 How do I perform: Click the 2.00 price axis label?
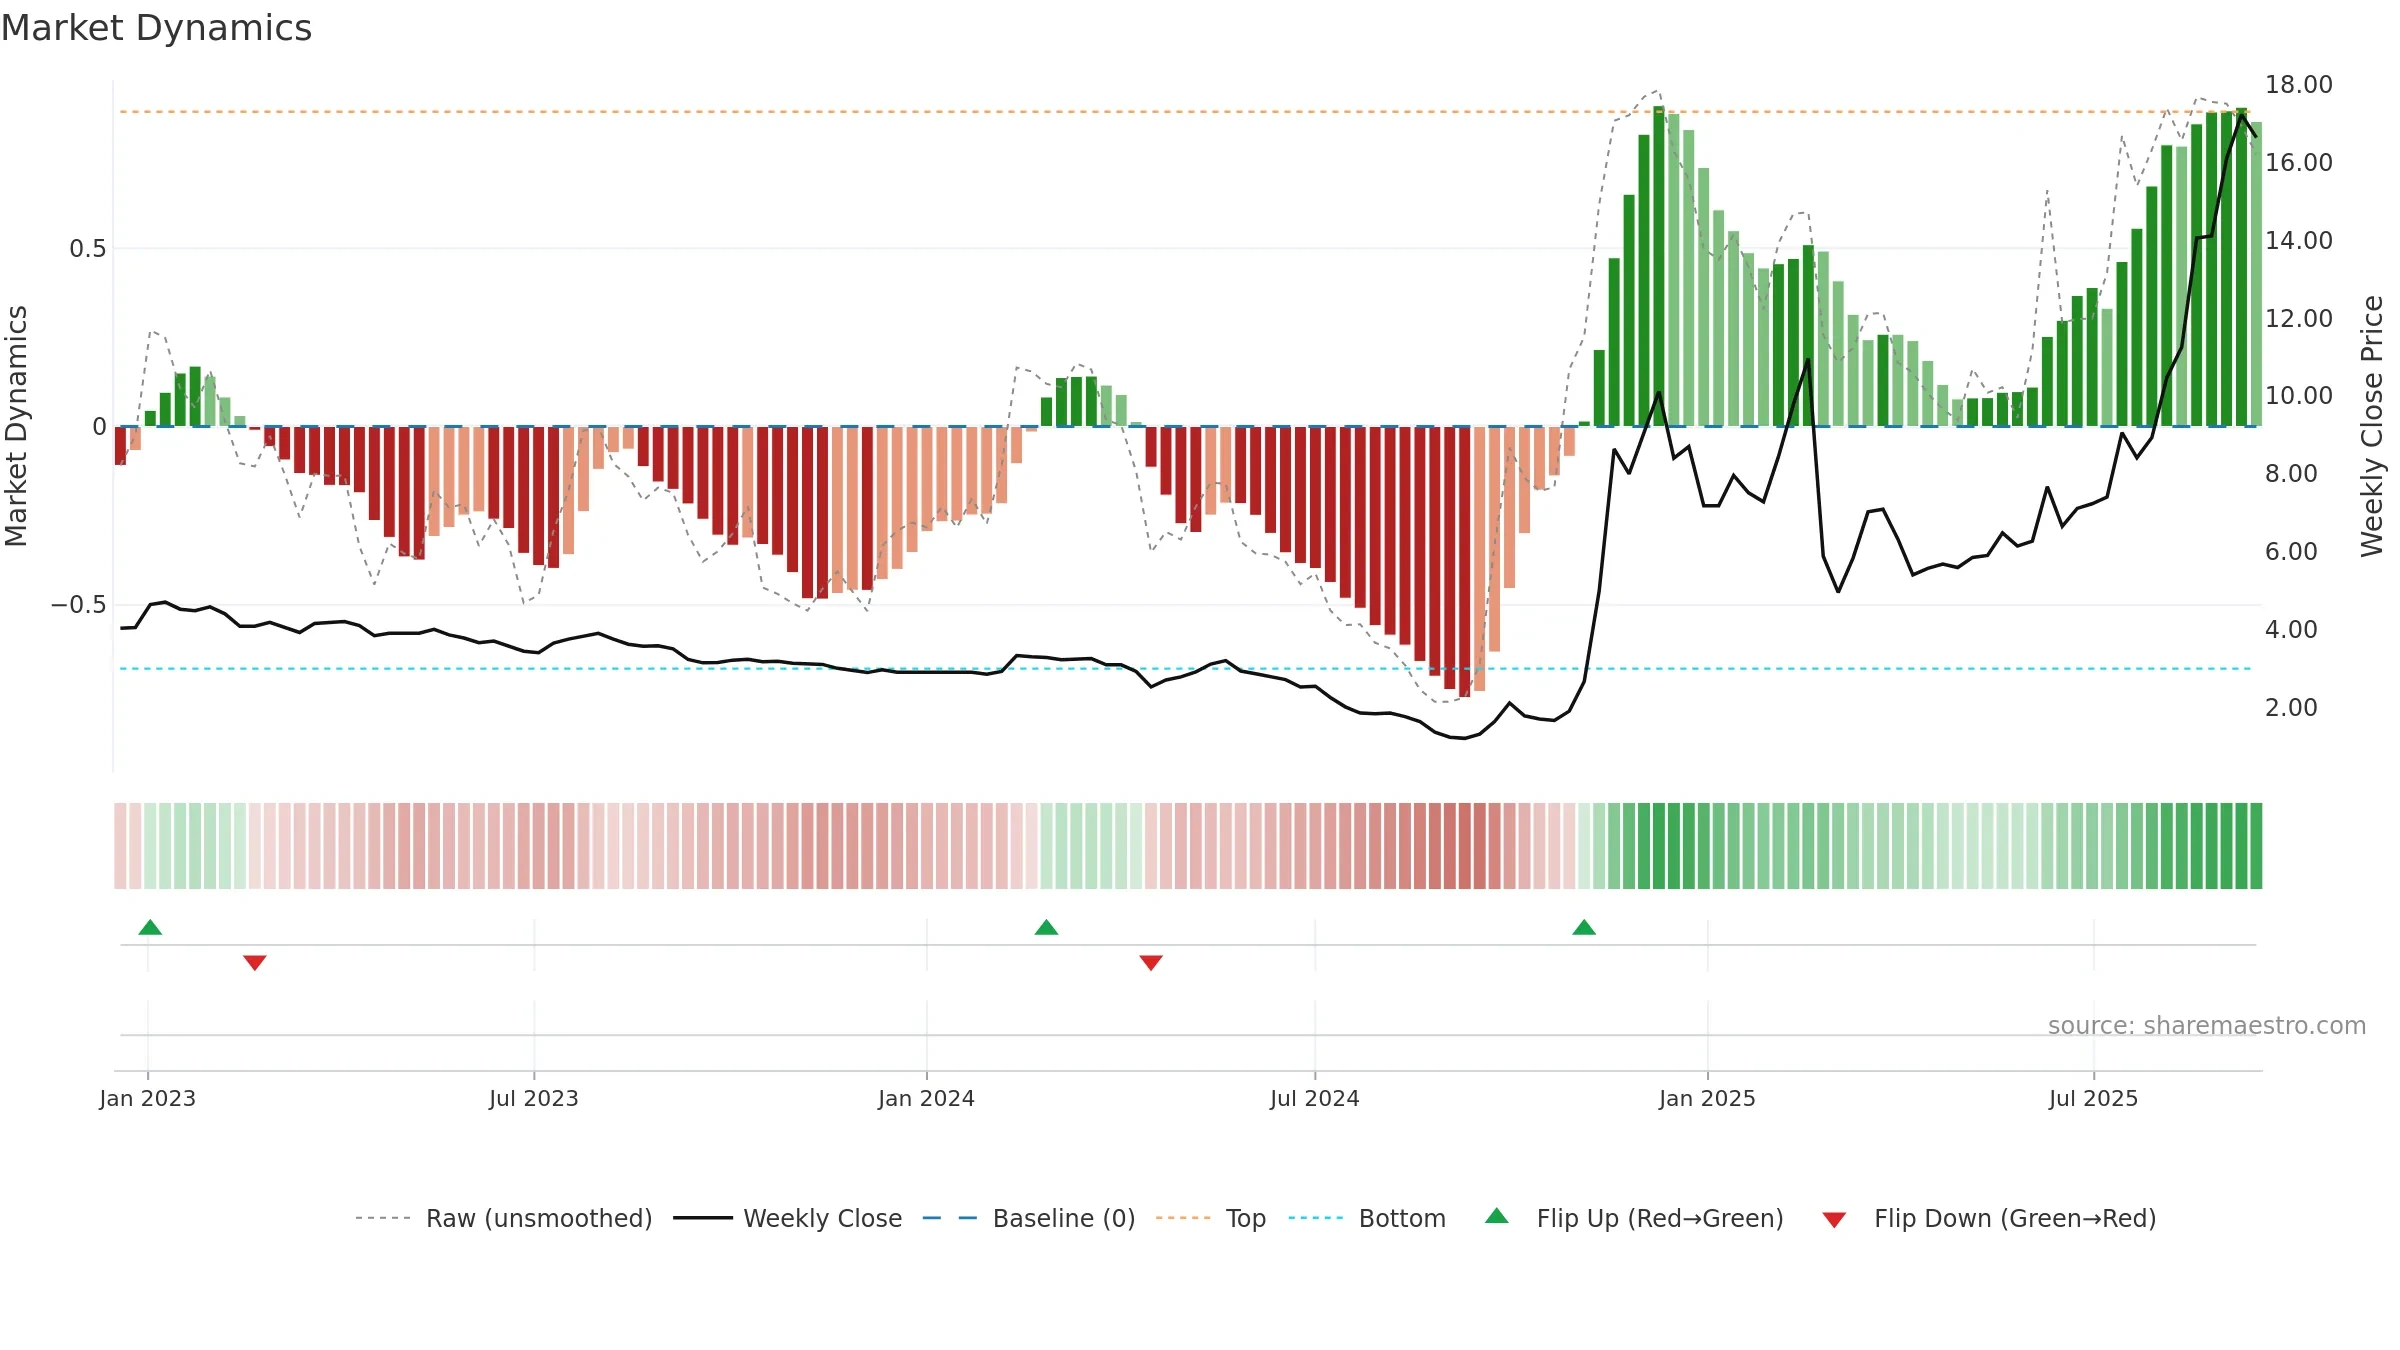2291,707
